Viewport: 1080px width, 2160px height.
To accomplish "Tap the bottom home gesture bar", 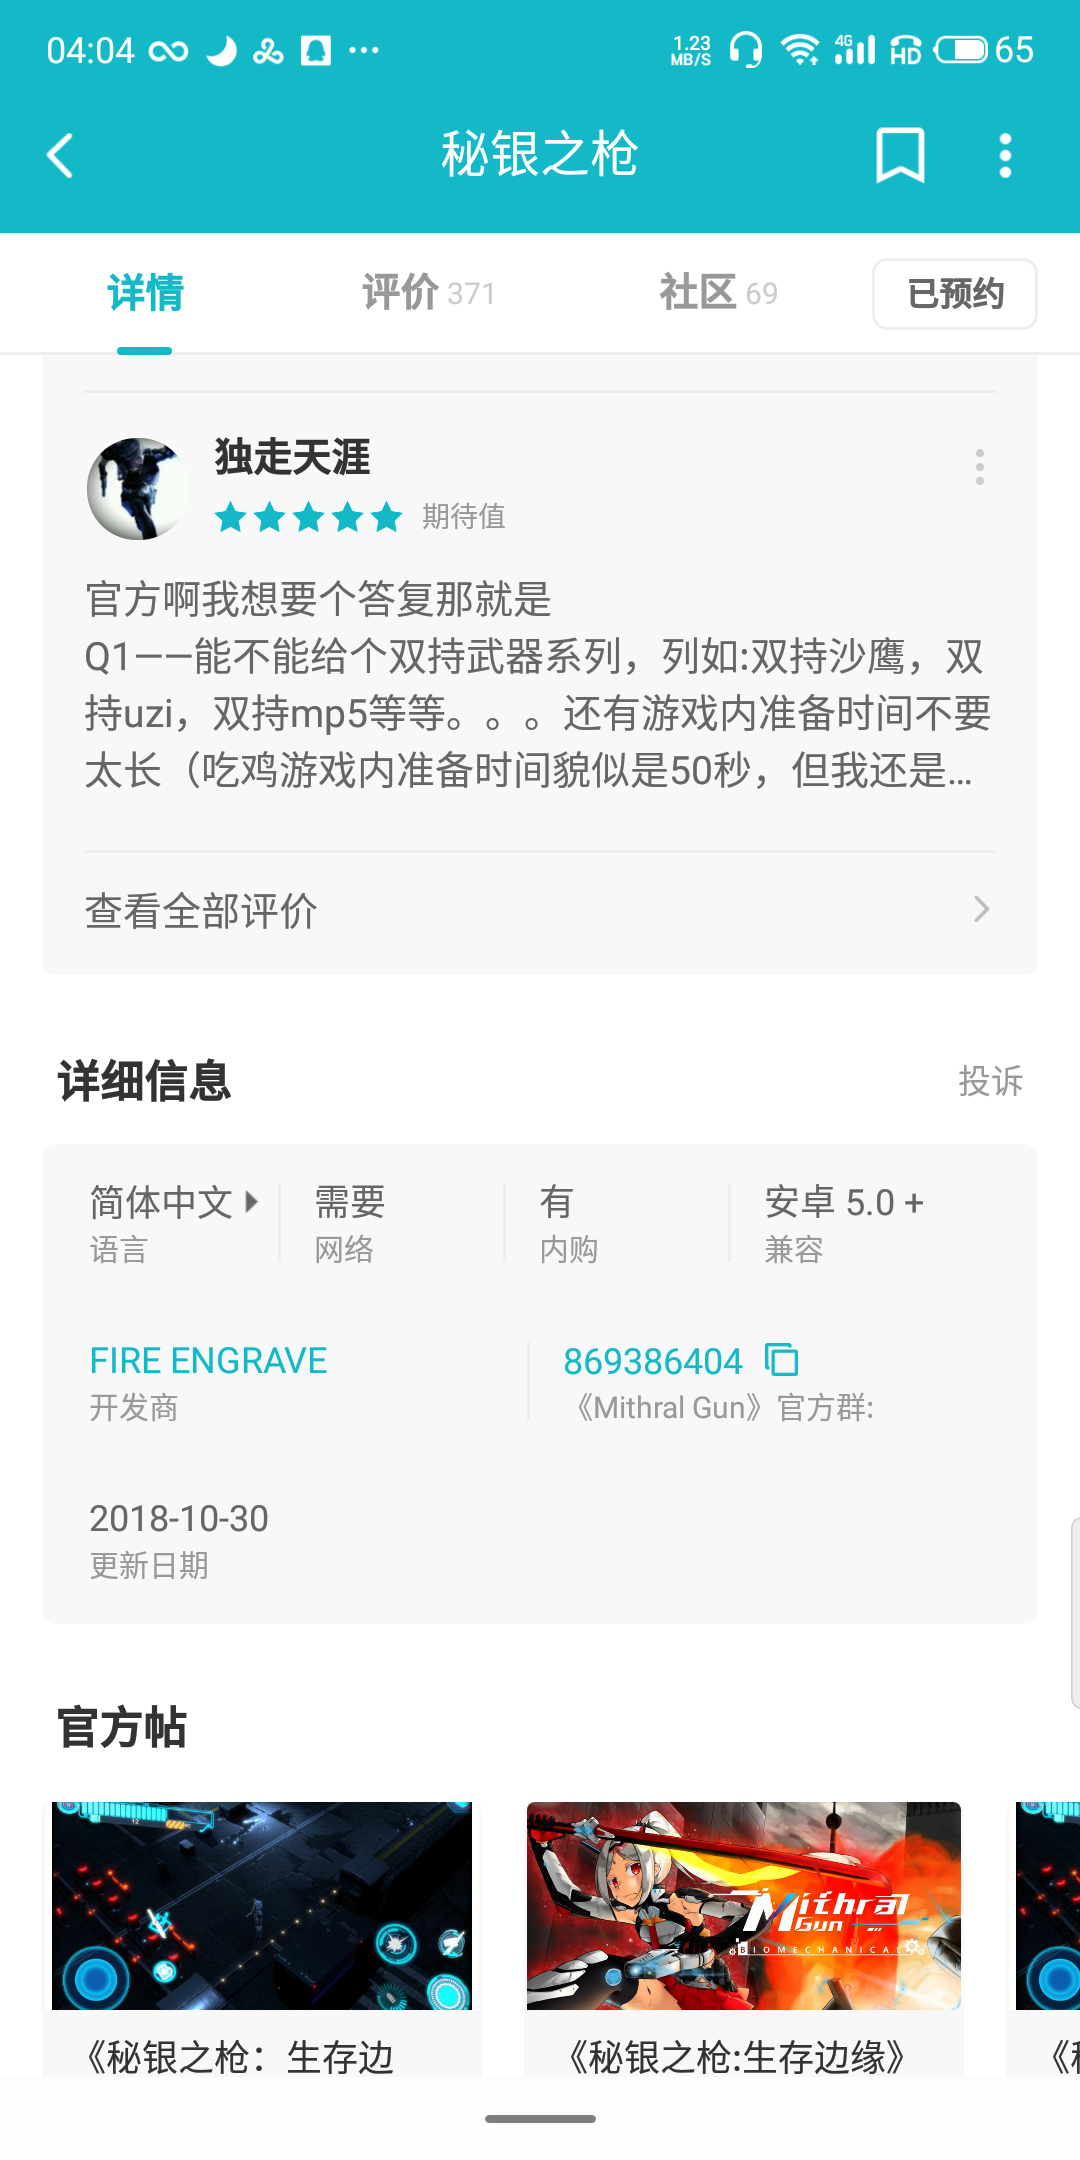I will 540,2118.
